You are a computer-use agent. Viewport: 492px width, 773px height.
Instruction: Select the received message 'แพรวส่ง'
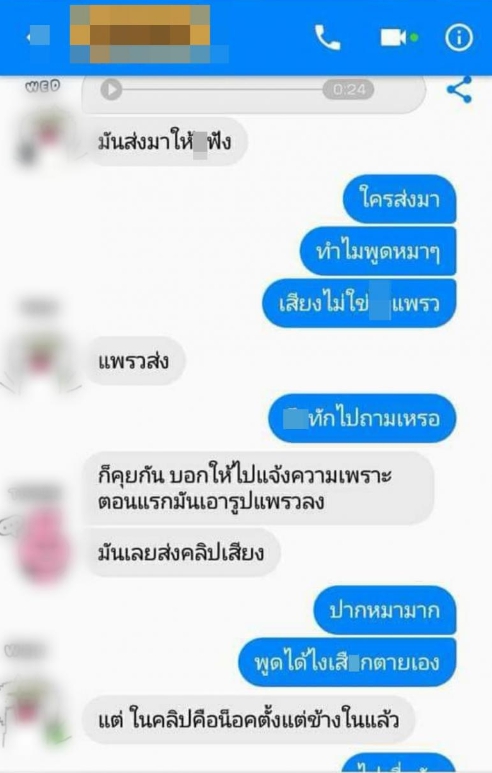[x=134, y=361]
